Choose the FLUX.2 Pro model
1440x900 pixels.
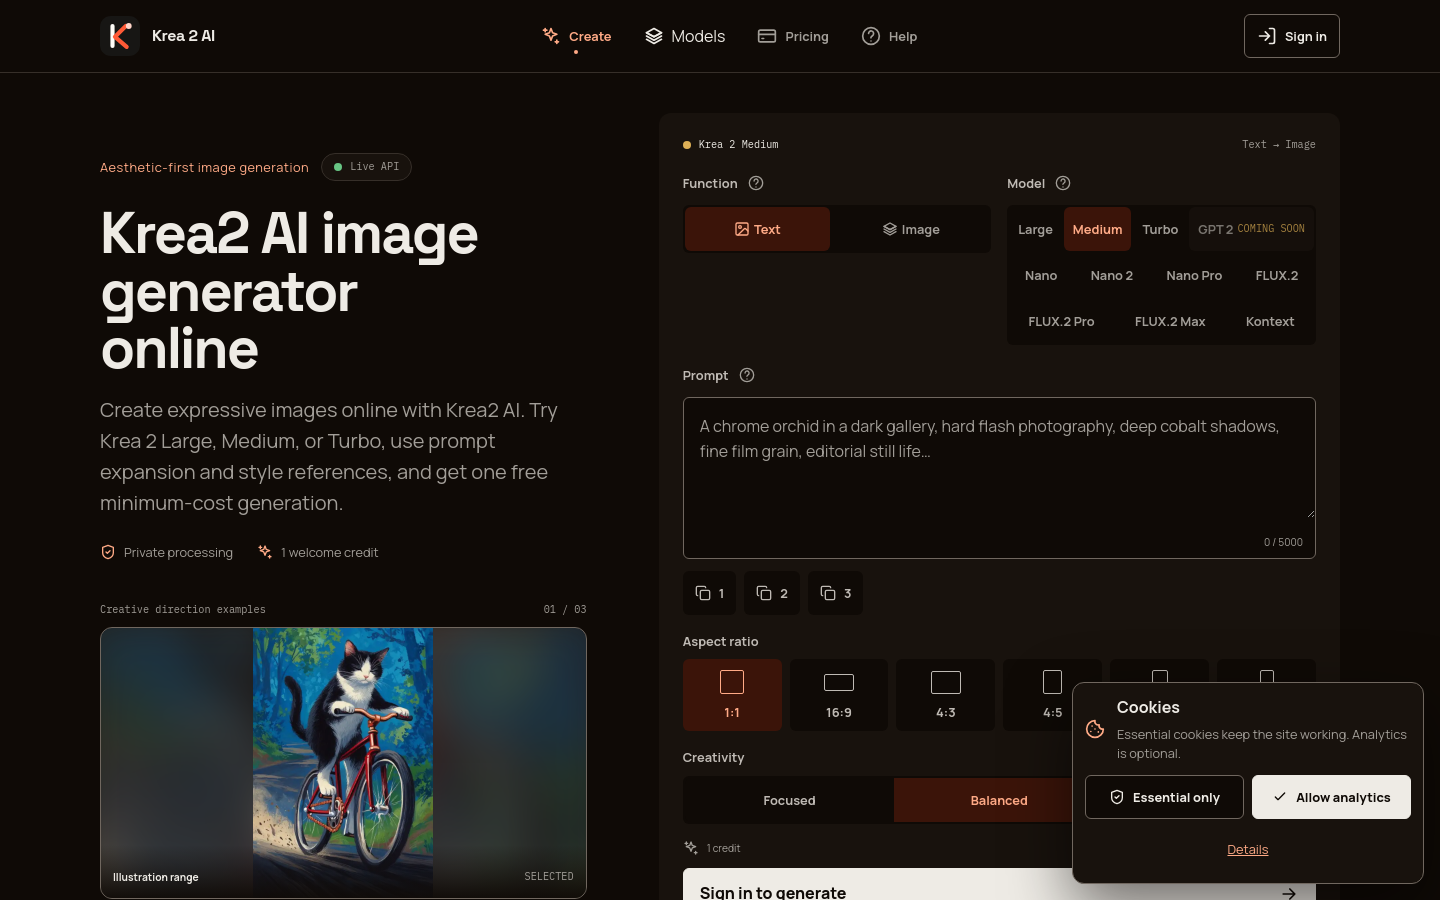pos(1061,321)
